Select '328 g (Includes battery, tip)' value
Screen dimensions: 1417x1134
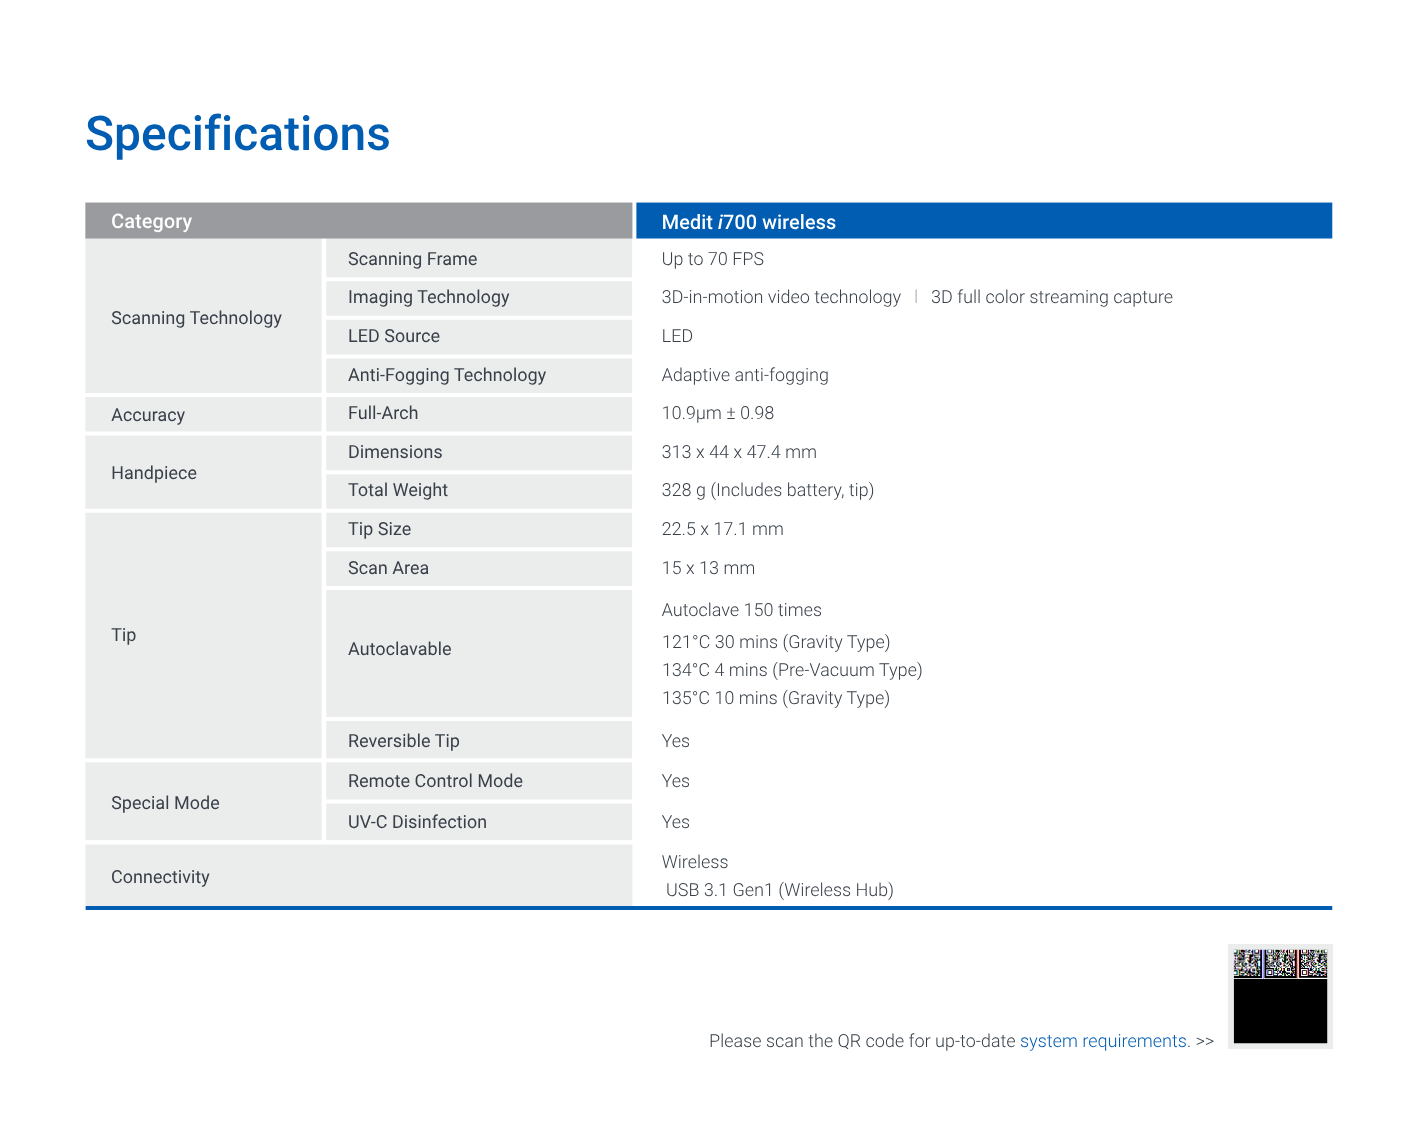768,490
